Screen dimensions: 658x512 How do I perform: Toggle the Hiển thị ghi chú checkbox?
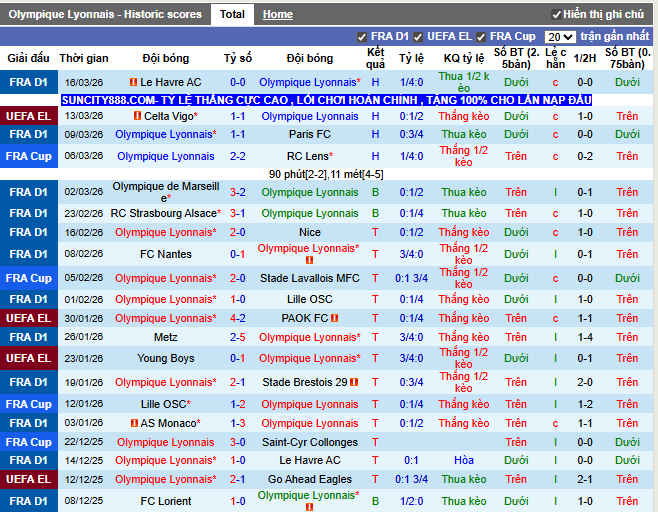point(556,15)
